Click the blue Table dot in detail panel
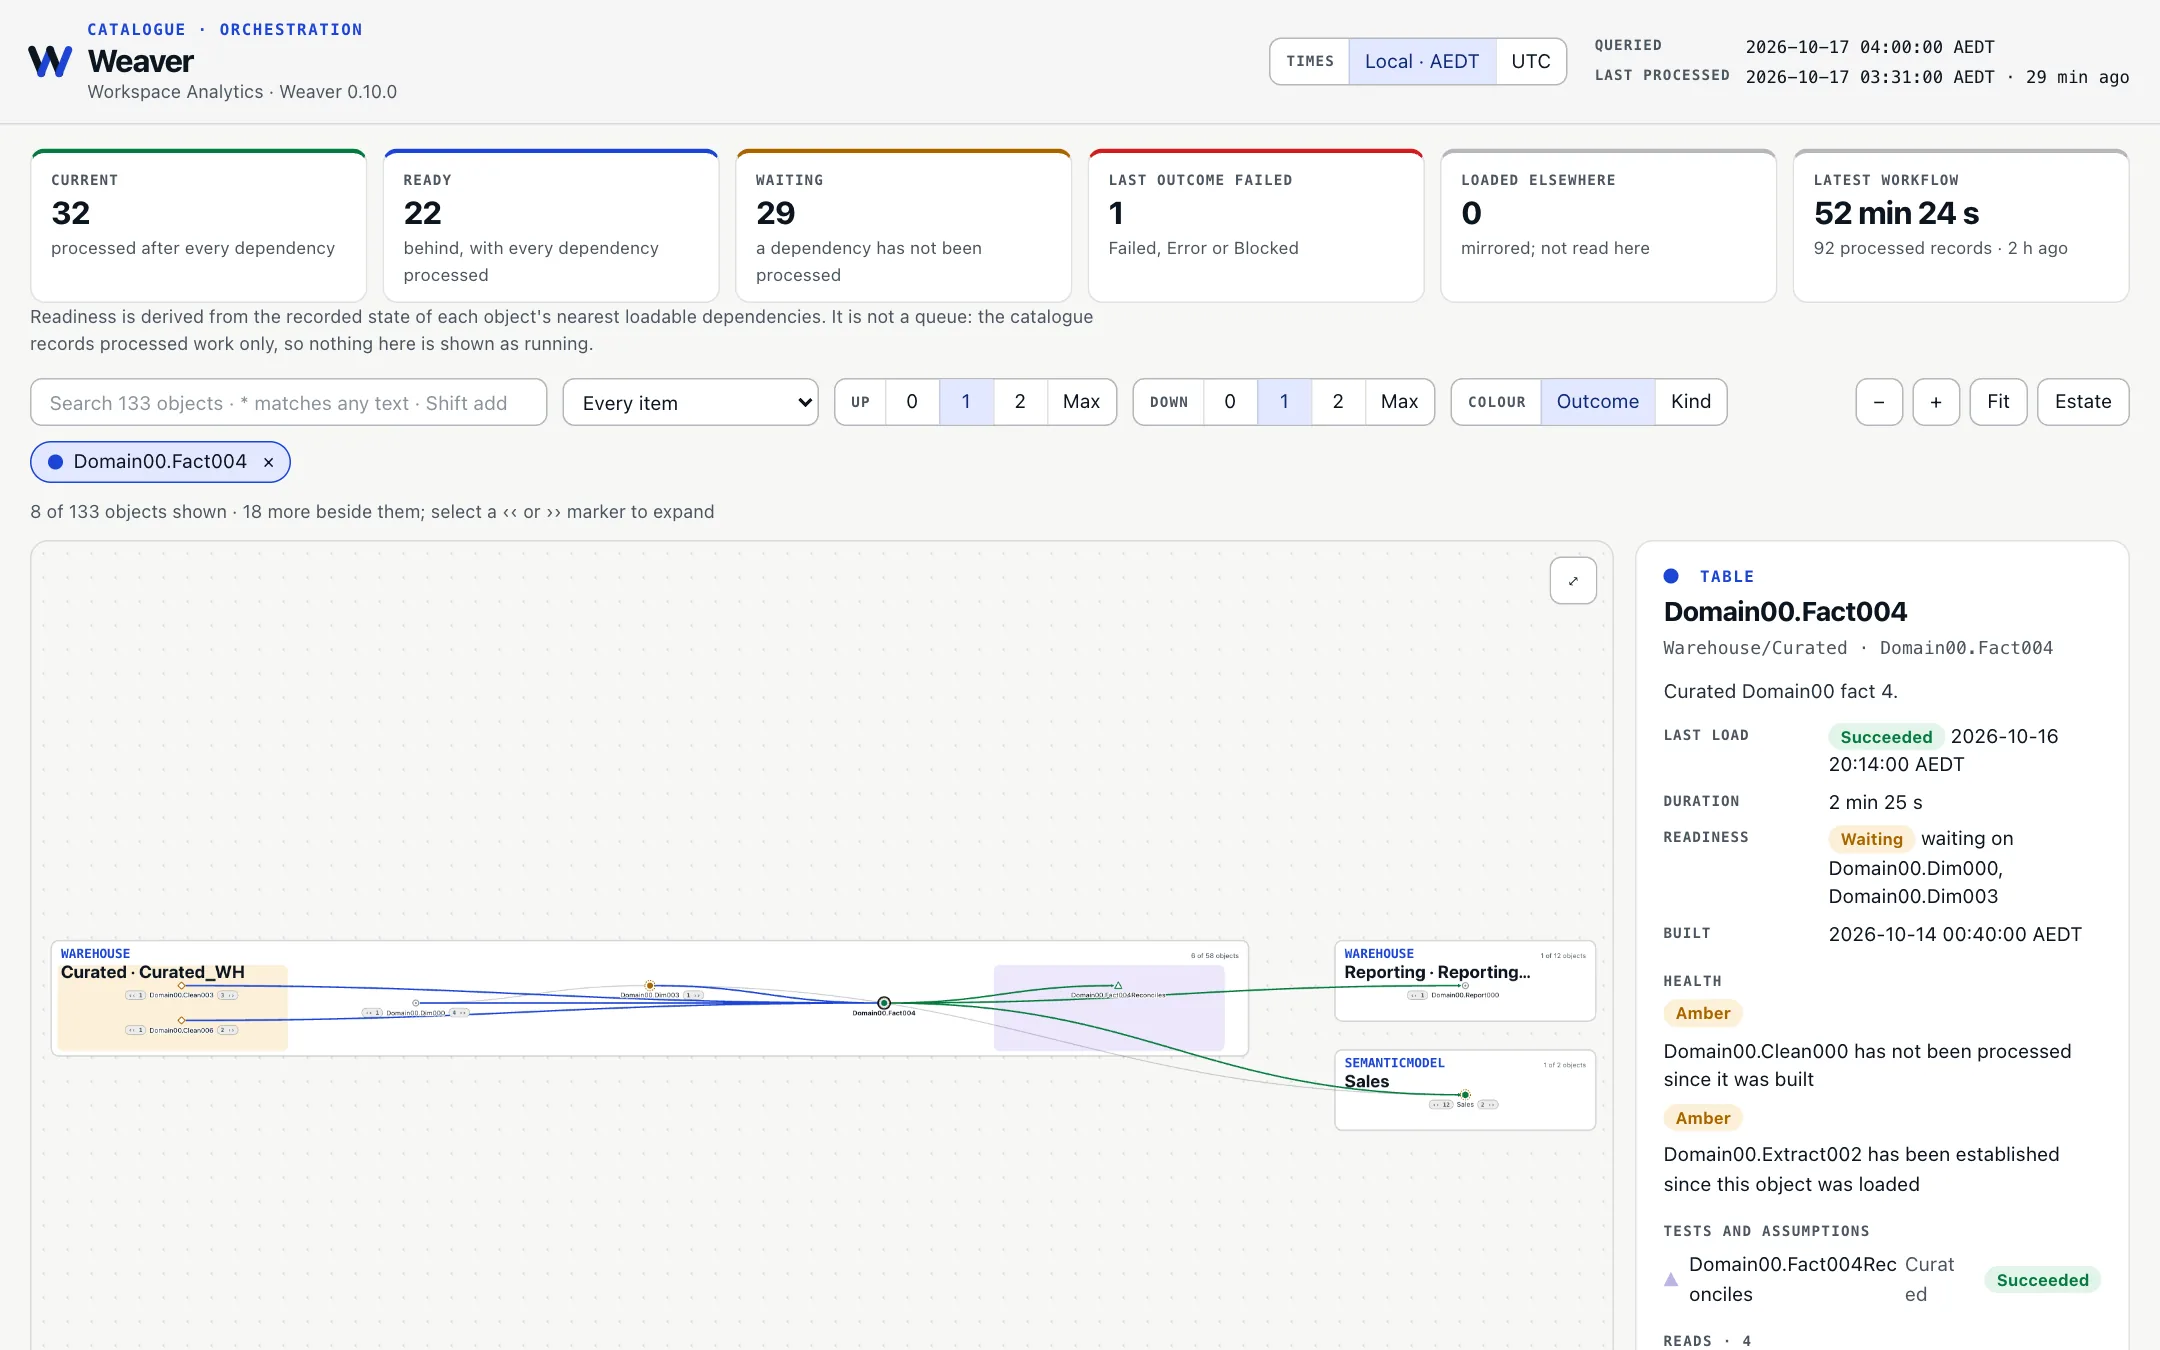Screen dimensions: 2160x1350 (x=1671, y=576)
